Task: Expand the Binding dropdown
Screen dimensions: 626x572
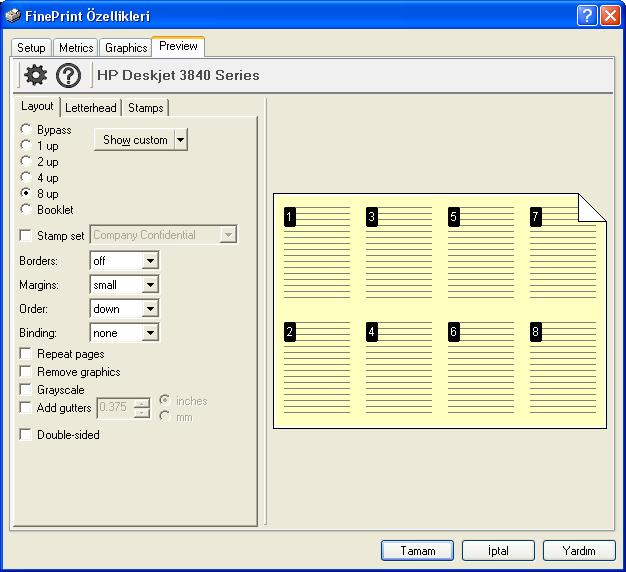Action: click(150, 333)
